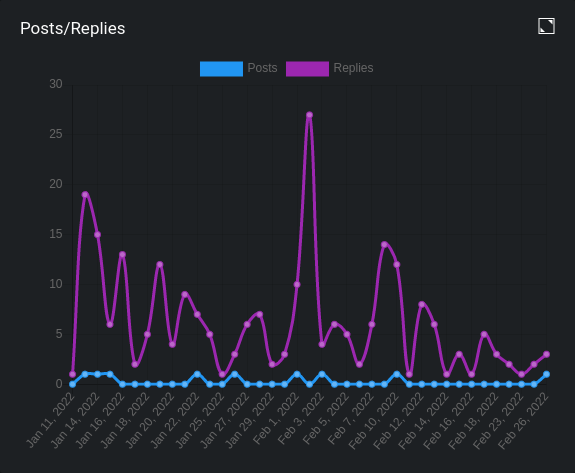This screenshot has height=473, width=575.
Task: Click the Feb 14, 2022 axis label
Action: tap(424, 420)
